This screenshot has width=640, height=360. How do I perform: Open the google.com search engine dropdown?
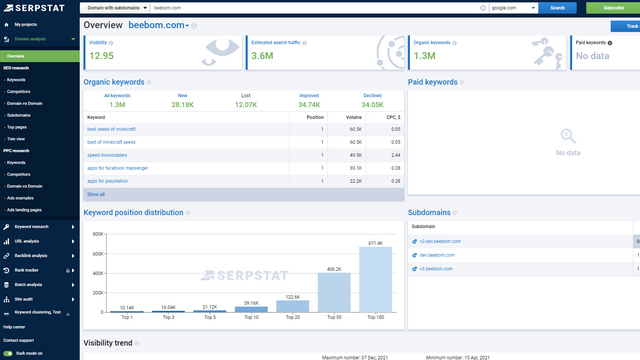point(513,8)
